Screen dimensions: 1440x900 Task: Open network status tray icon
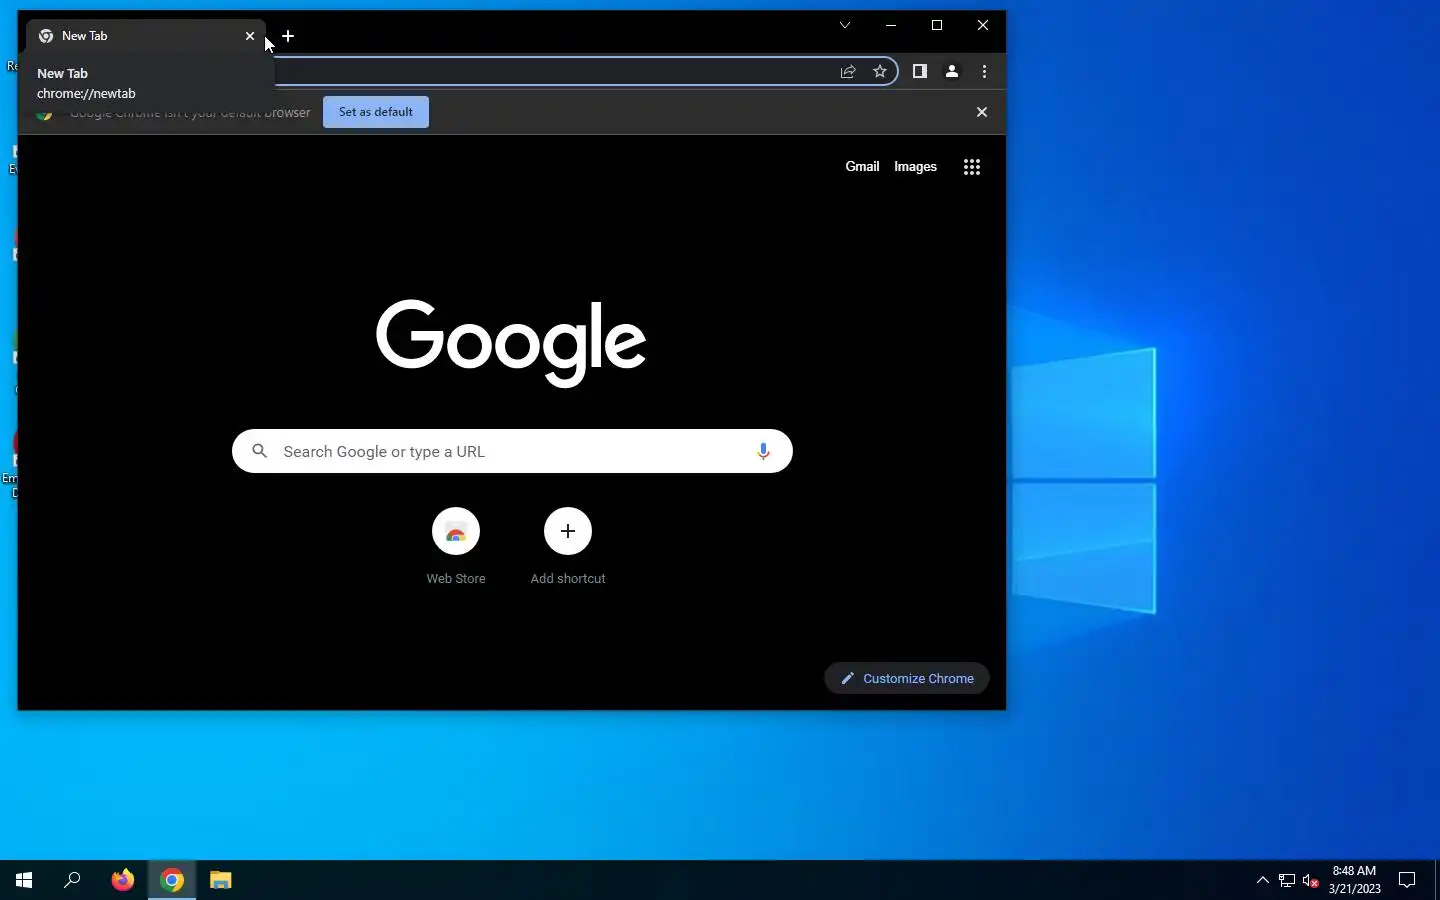click(1287, 880)
